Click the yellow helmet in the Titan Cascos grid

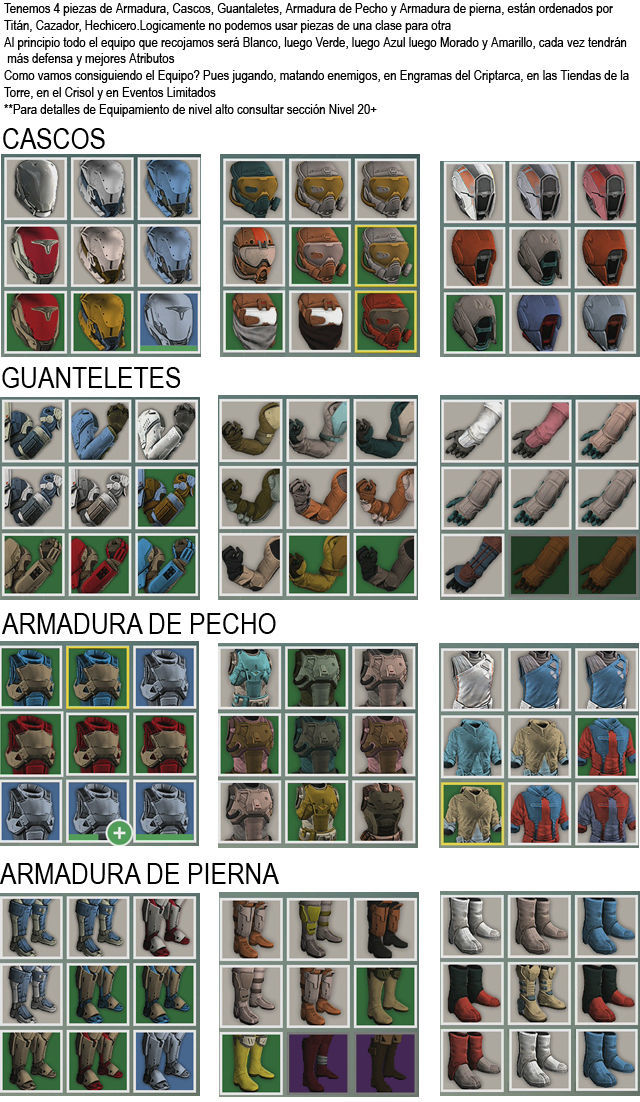(x=102, y=320)
